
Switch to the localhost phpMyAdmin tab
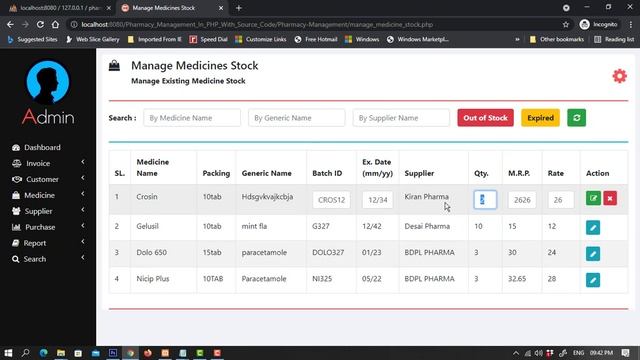(x=60, y=8)
